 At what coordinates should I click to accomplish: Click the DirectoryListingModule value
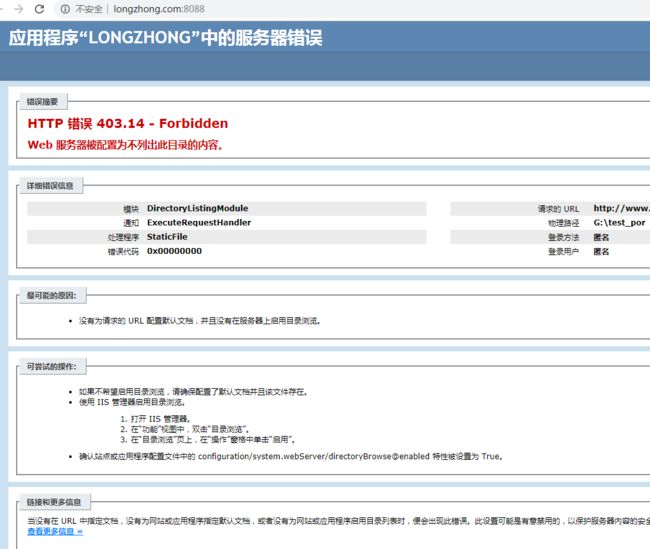(x=197, y=208)
